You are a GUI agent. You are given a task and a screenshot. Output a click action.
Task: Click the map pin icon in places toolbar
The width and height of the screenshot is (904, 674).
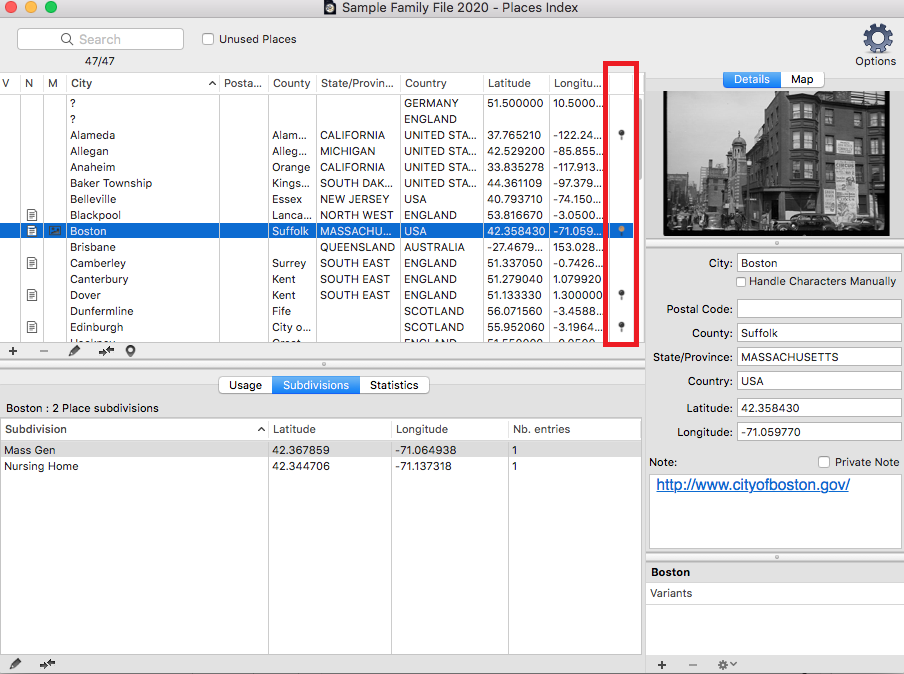[x=131, y=351]
